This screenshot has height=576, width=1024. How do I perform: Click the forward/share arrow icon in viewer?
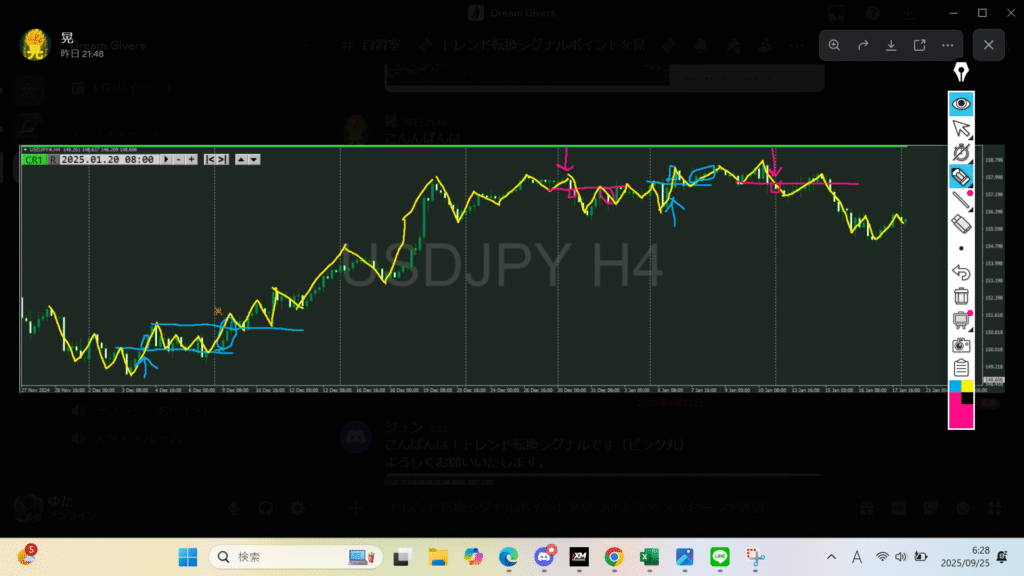[863, 45]
